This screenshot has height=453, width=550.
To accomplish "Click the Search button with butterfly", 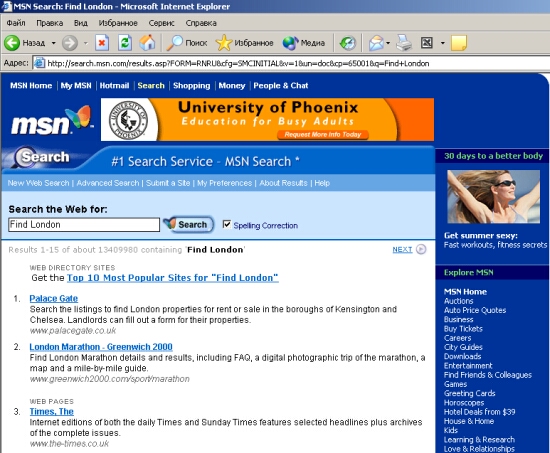I will click(x=188, y=225).
